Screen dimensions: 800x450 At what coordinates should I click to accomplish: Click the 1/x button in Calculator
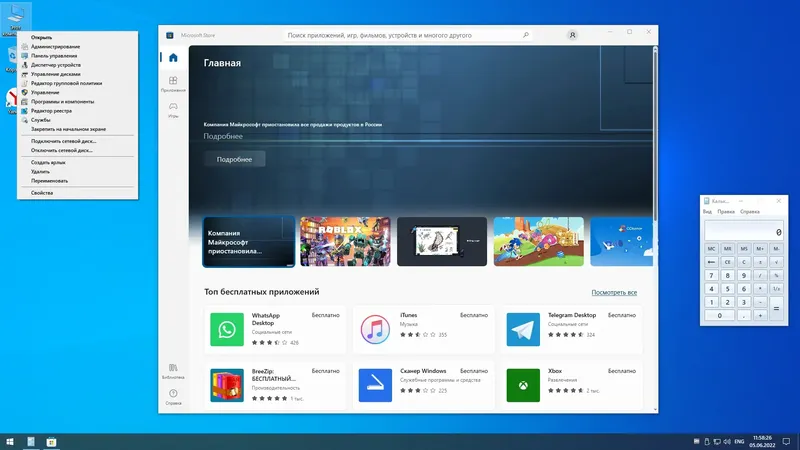point(776,289)
